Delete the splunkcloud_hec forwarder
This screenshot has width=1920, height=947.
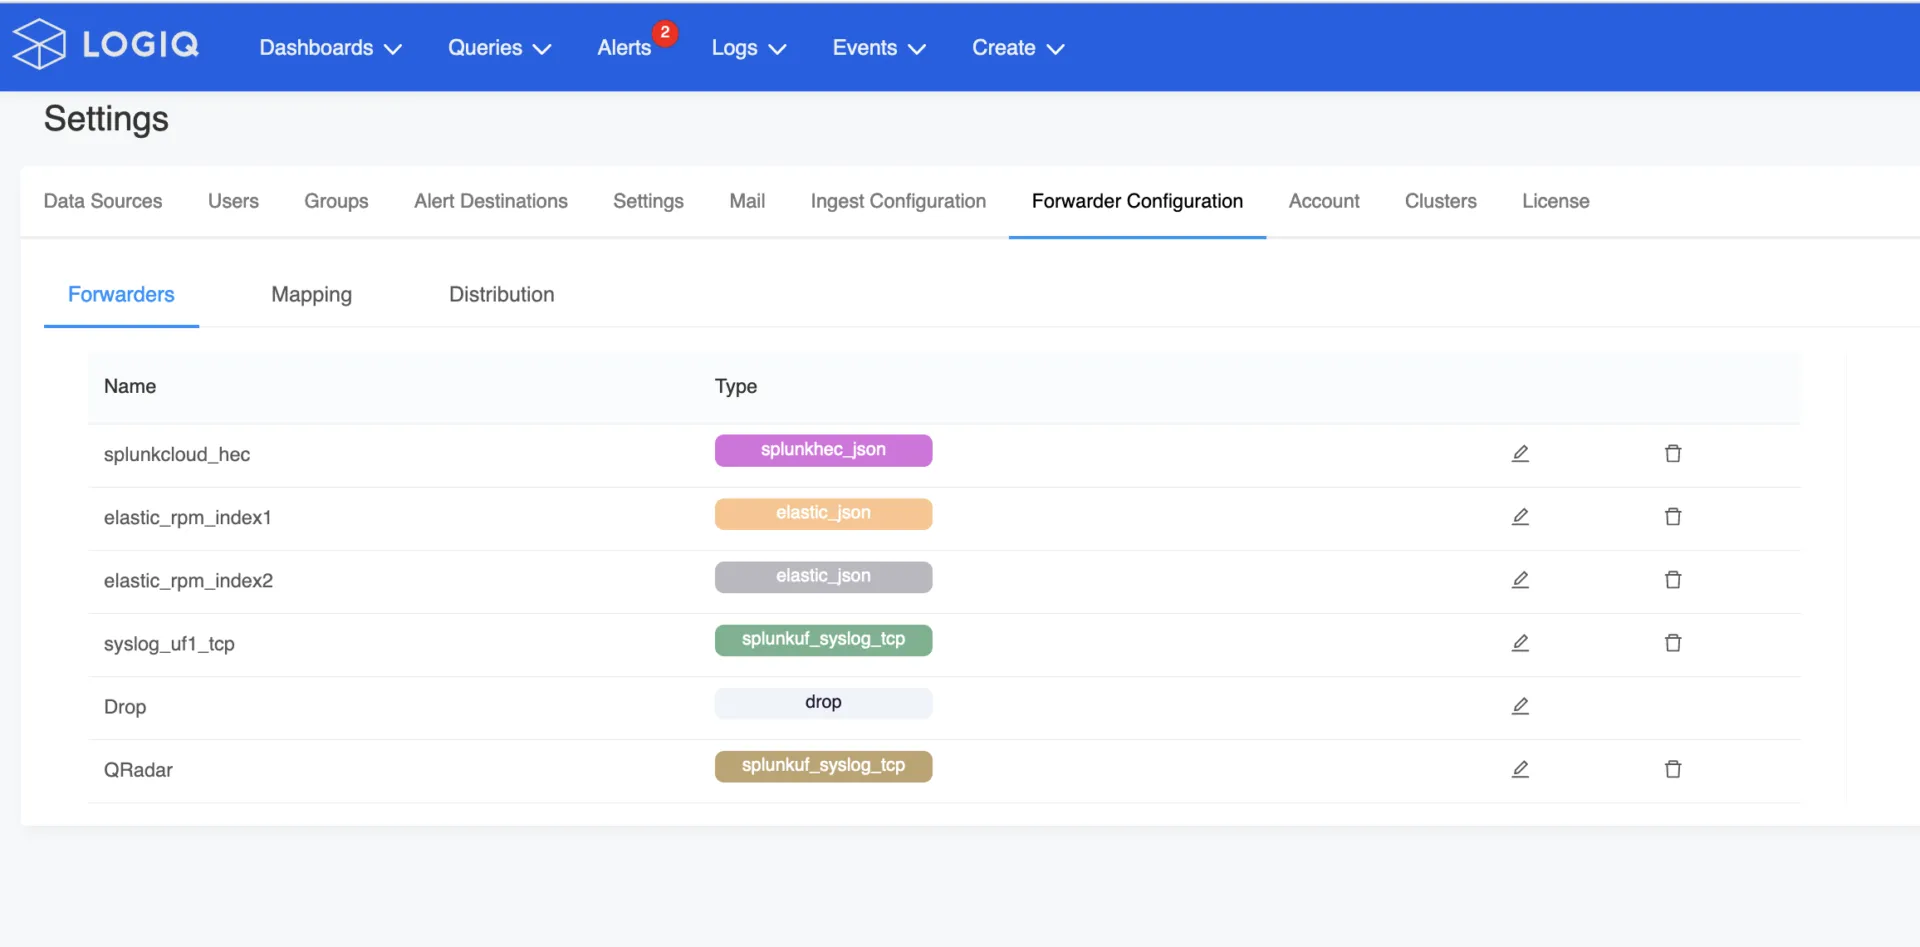1673,454
